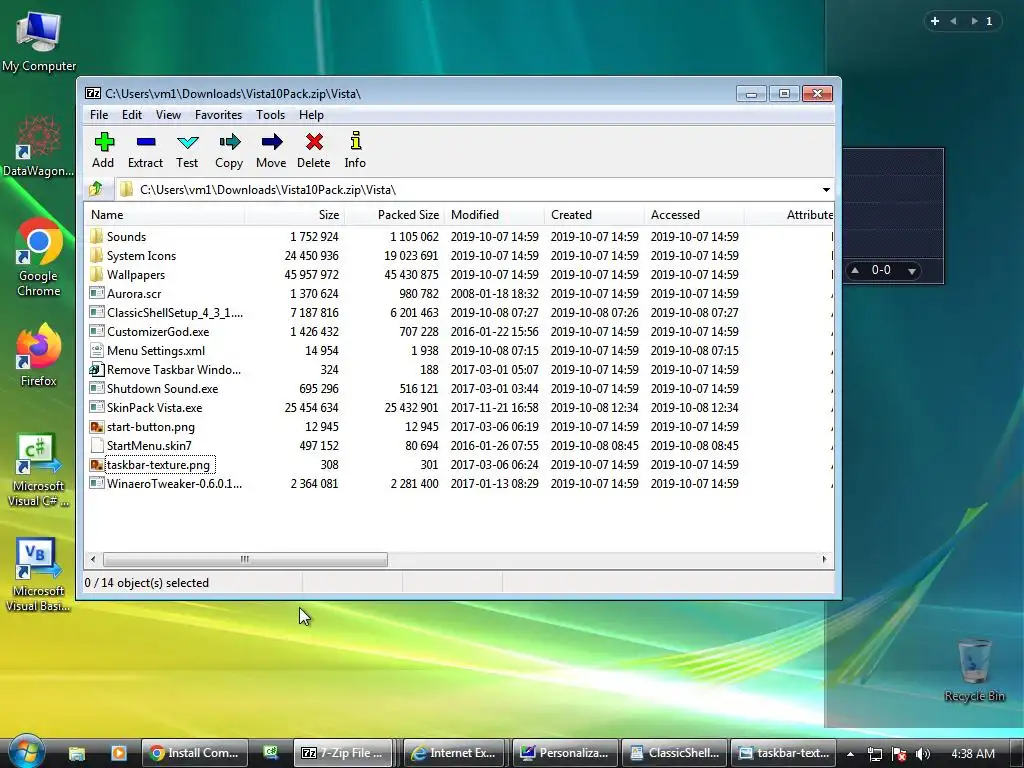Image resolution: width=1024 pixels, height=768 pixels.
Task: Click the Action Center flag tray icon
Action: tap(899, 754)
